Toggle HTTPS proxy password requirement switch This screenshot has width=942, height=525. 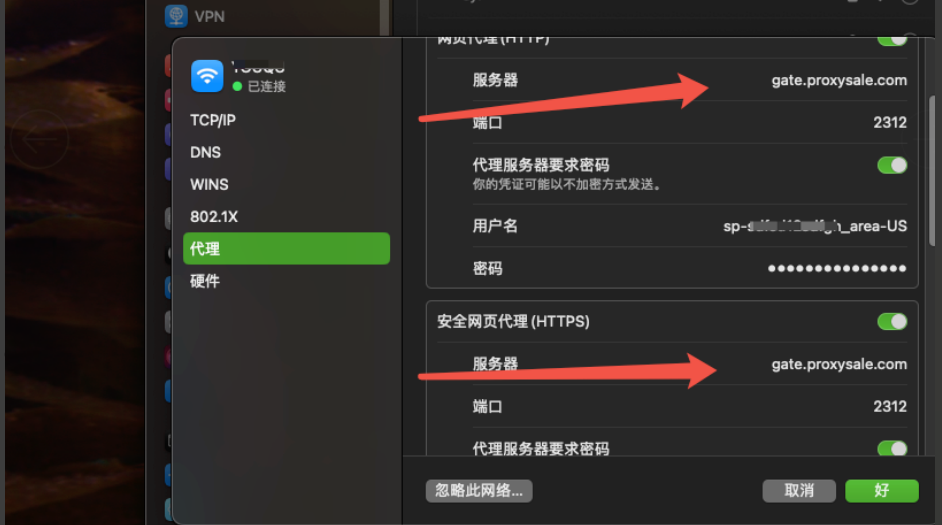pos(892,448)
